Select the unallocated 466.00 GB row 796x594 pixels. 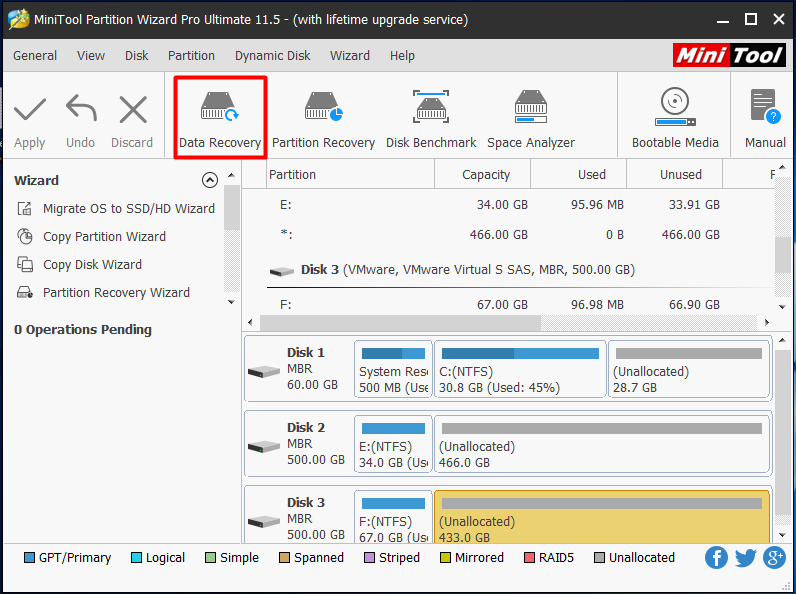[509, 235]
